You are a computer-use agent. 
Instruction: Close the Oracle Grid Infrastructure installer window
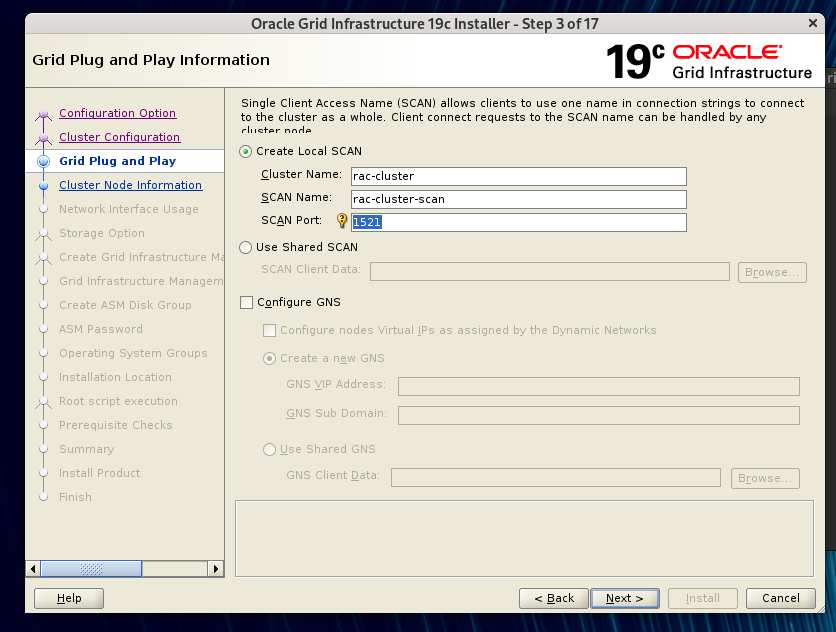pos(813,23)
